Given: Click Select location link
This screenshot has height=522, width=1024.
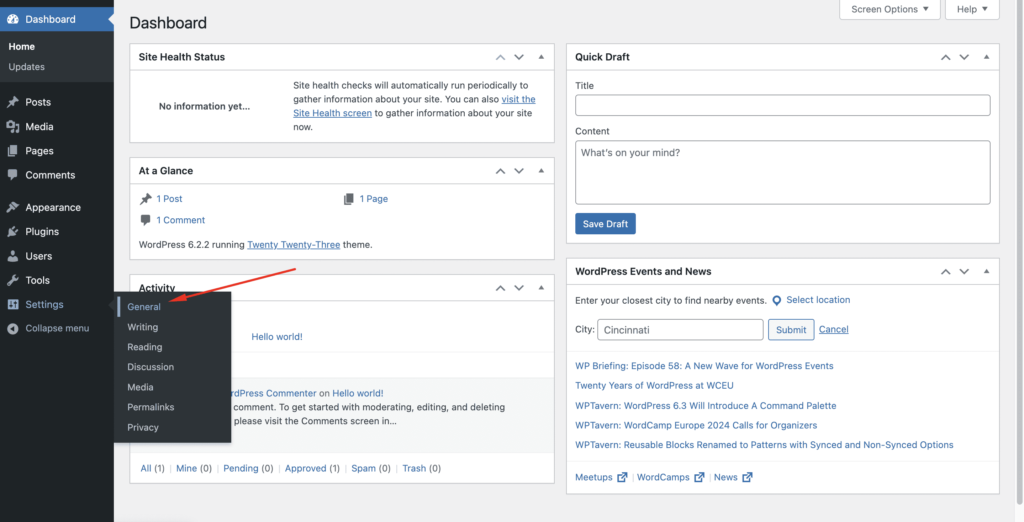Looking at the screenshot, I should [x=818, y=300].
